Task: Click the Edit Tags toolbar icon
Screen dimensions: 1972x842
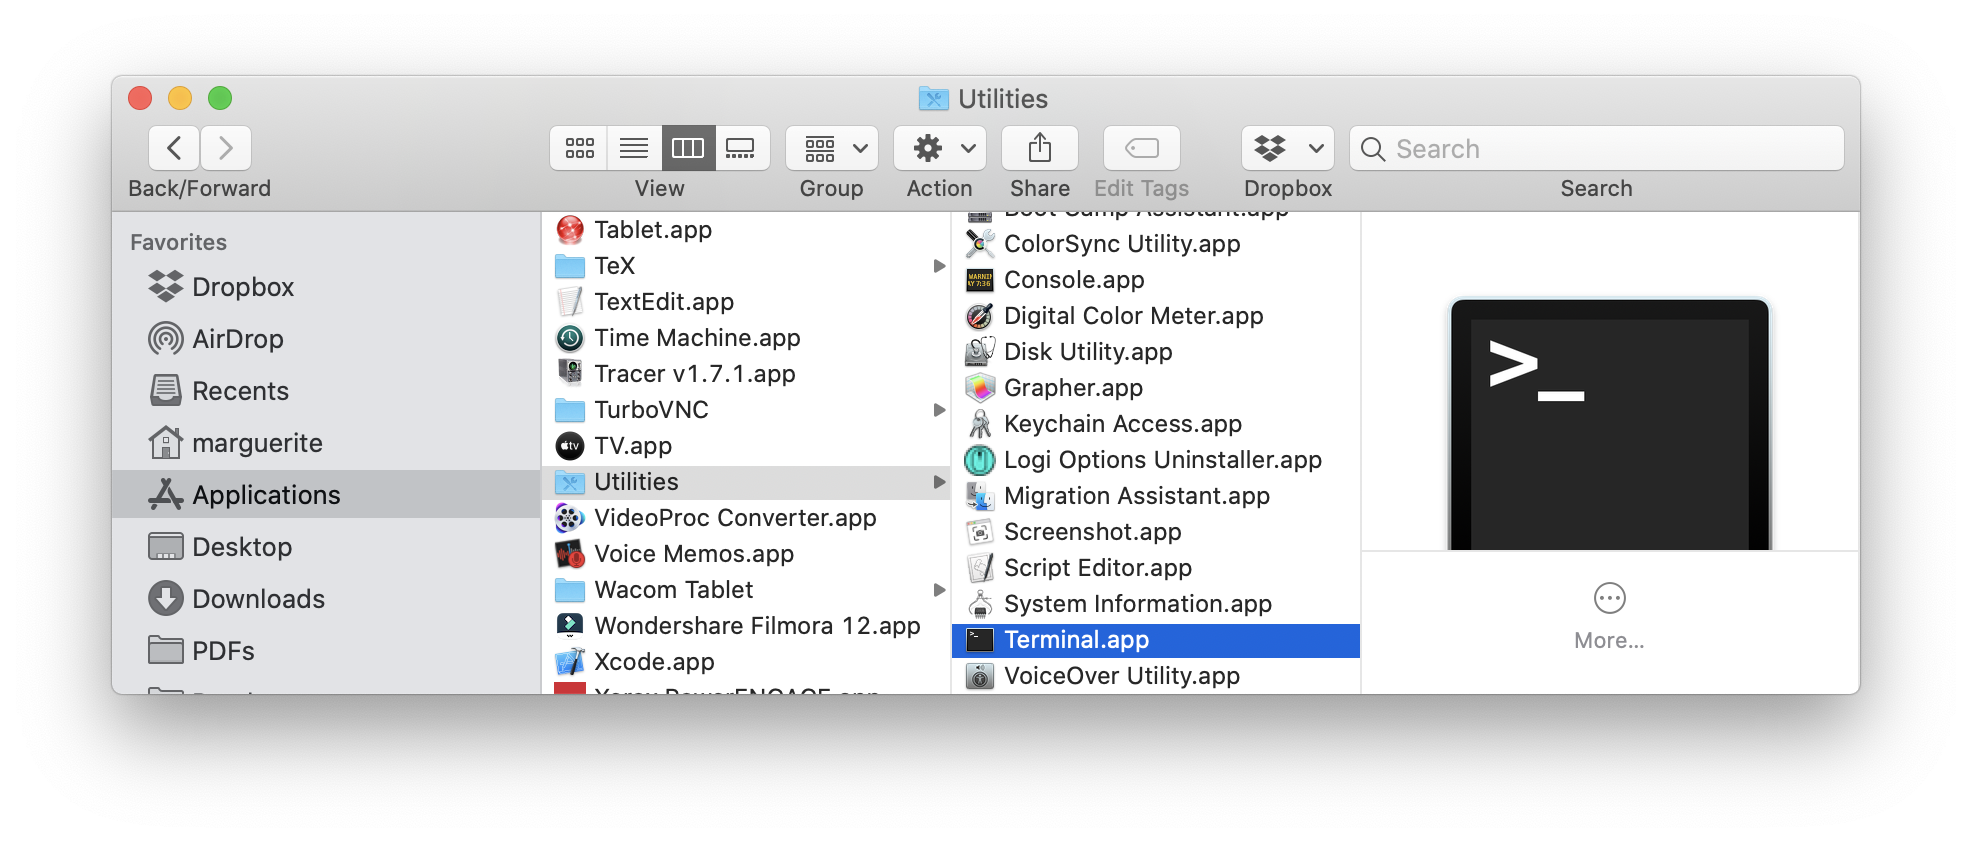Action: (x=1141, y=149)
